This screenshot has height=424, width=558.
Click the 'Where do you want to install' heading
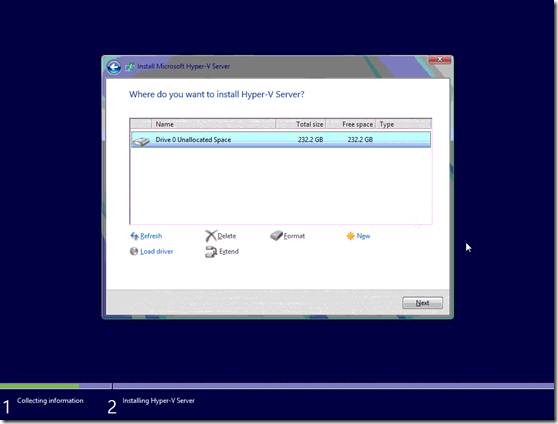(216, 95)
